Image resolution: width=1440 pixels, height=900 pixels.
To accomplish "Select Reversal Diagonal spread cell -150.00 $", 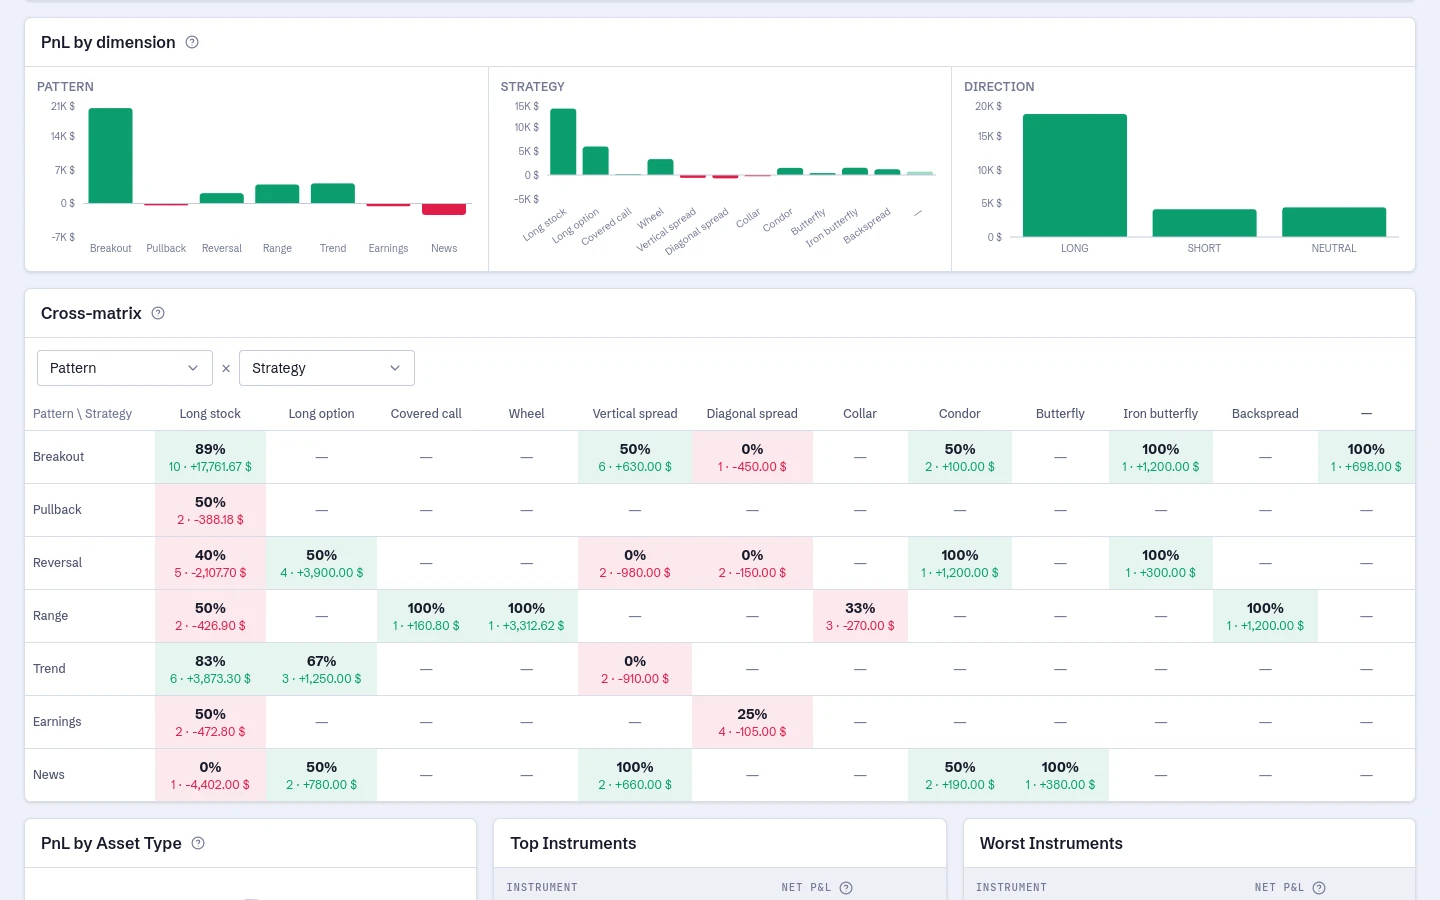I will coord(752,563).
